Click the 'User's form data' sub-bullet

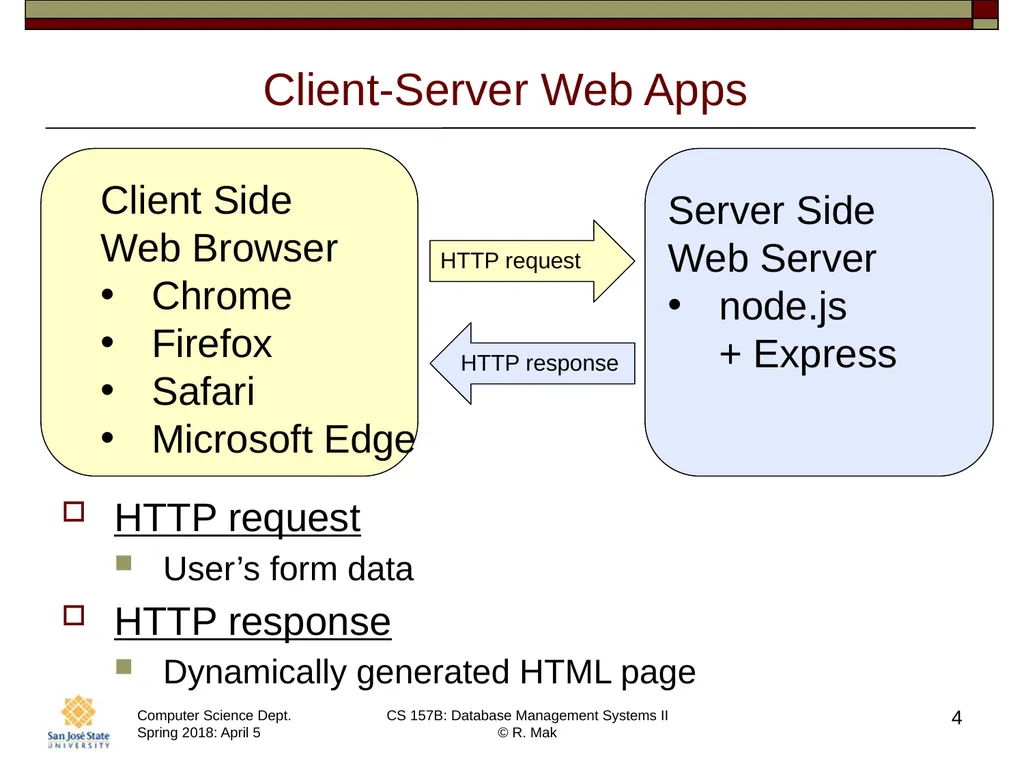click(x=288, y=569)
